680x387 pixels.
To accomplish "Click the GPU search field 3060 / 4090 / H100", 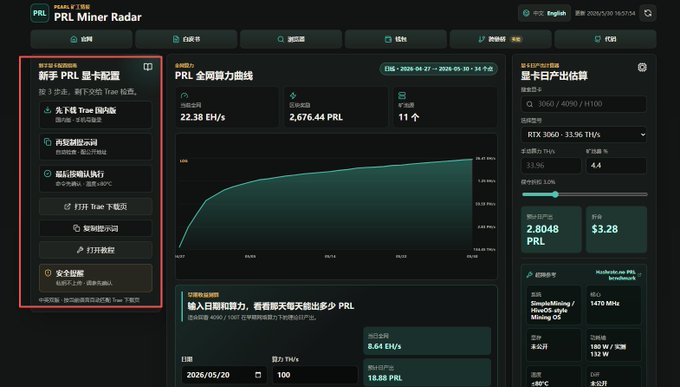I will [584, 104].
